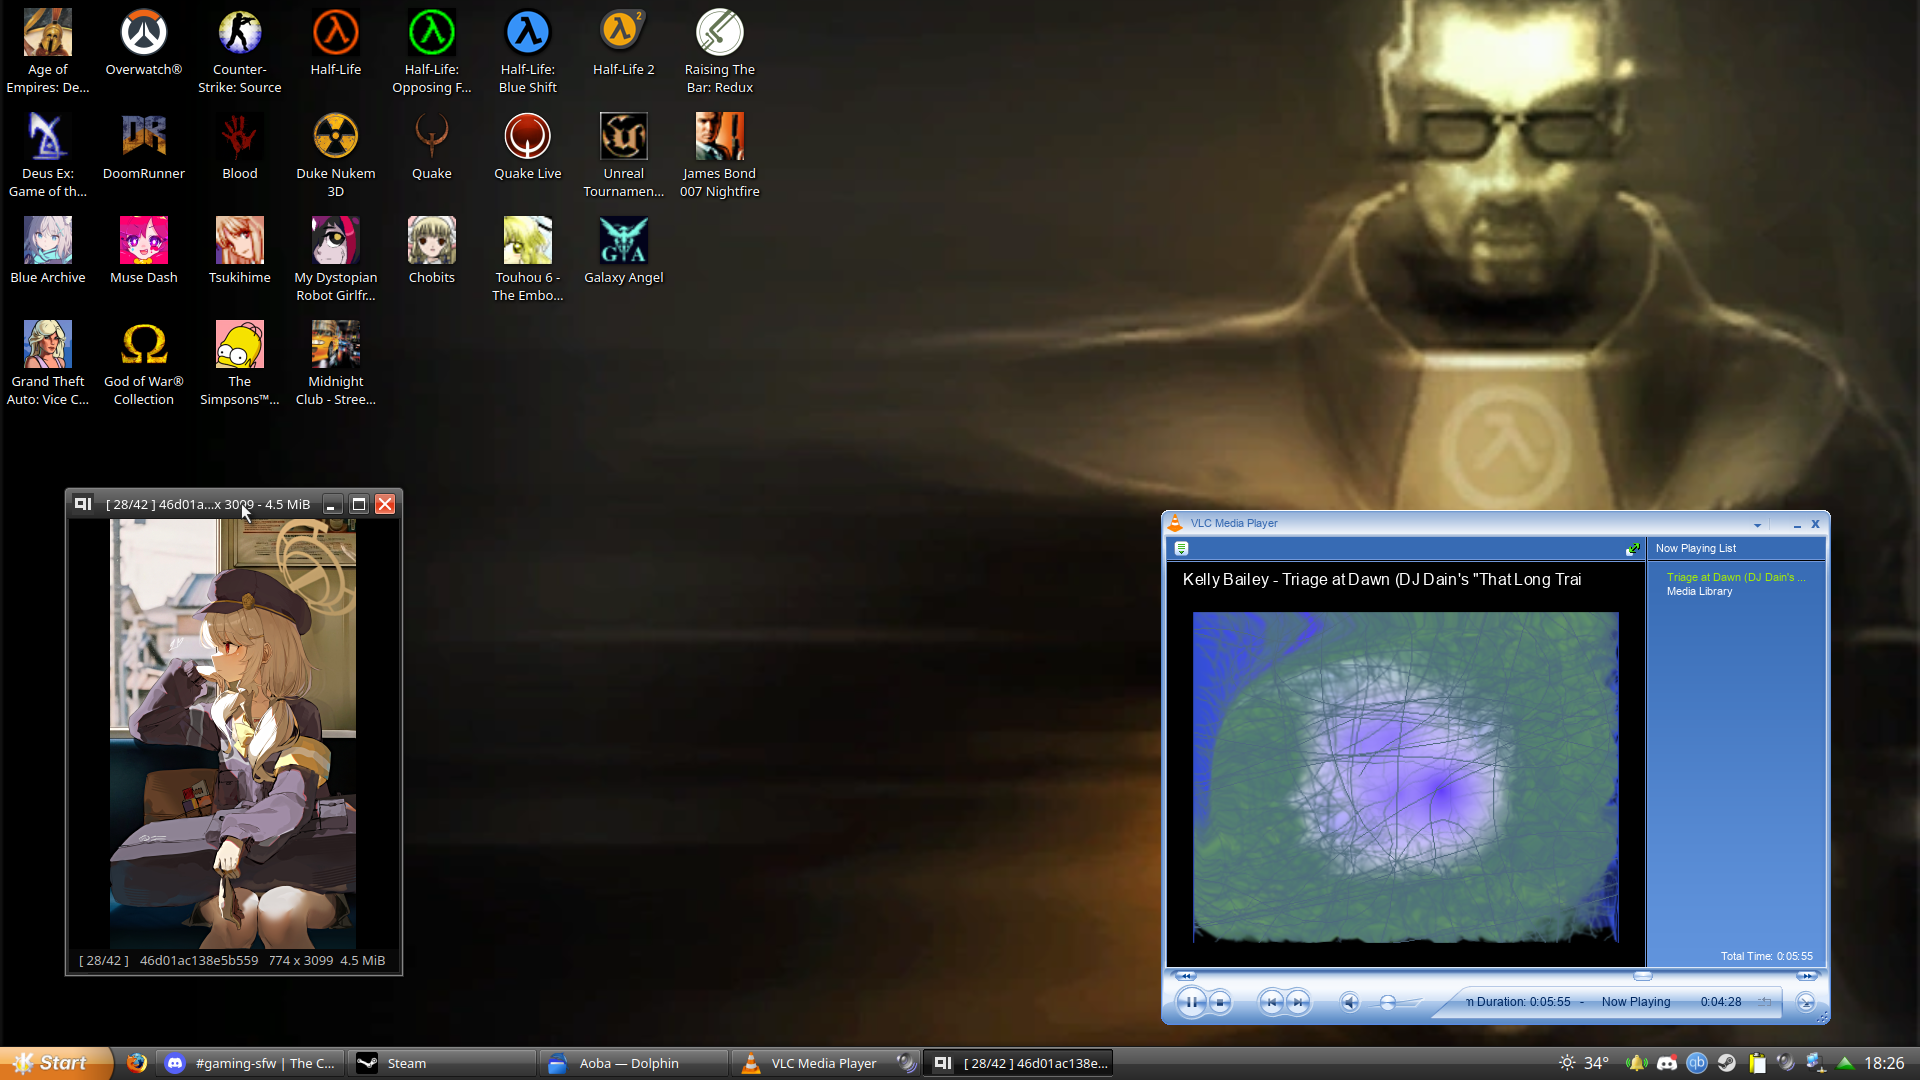The image size is (1920, 1080).
Task: Select The Simpsons game icon
Action: (240, 364)
